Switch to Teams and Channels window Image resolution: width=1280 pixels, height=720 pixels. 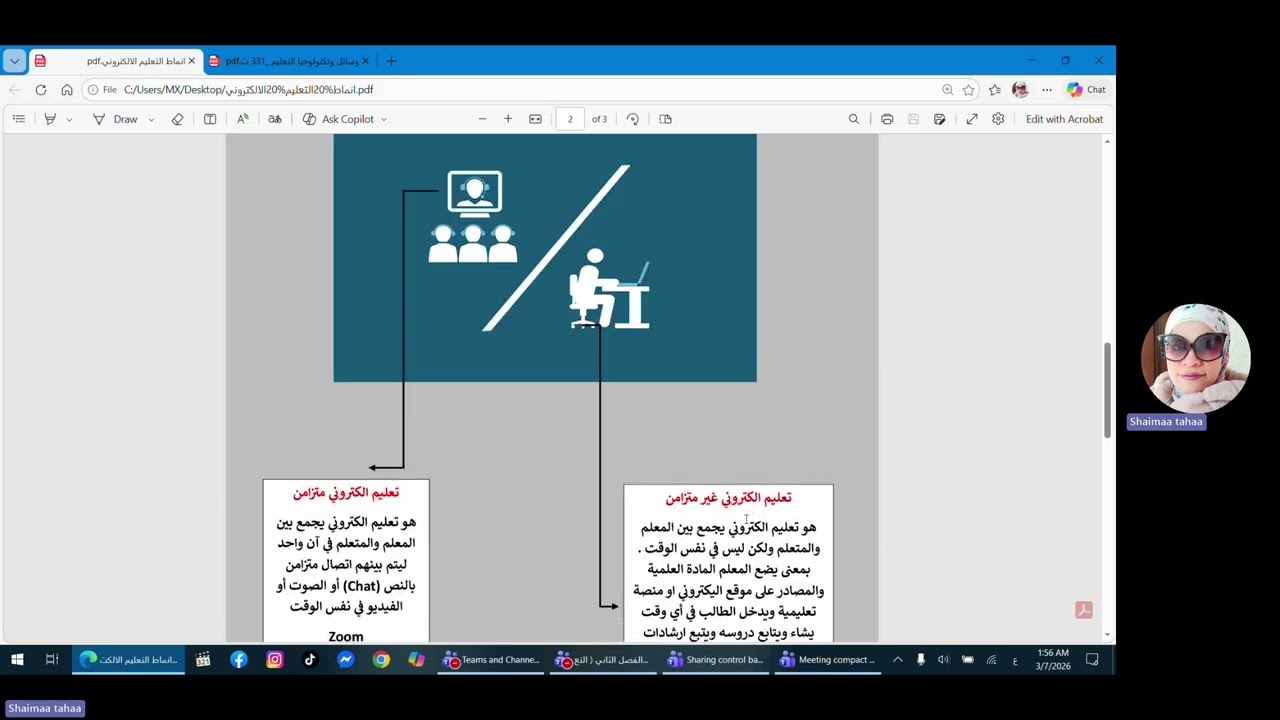(x=492, y=660)
